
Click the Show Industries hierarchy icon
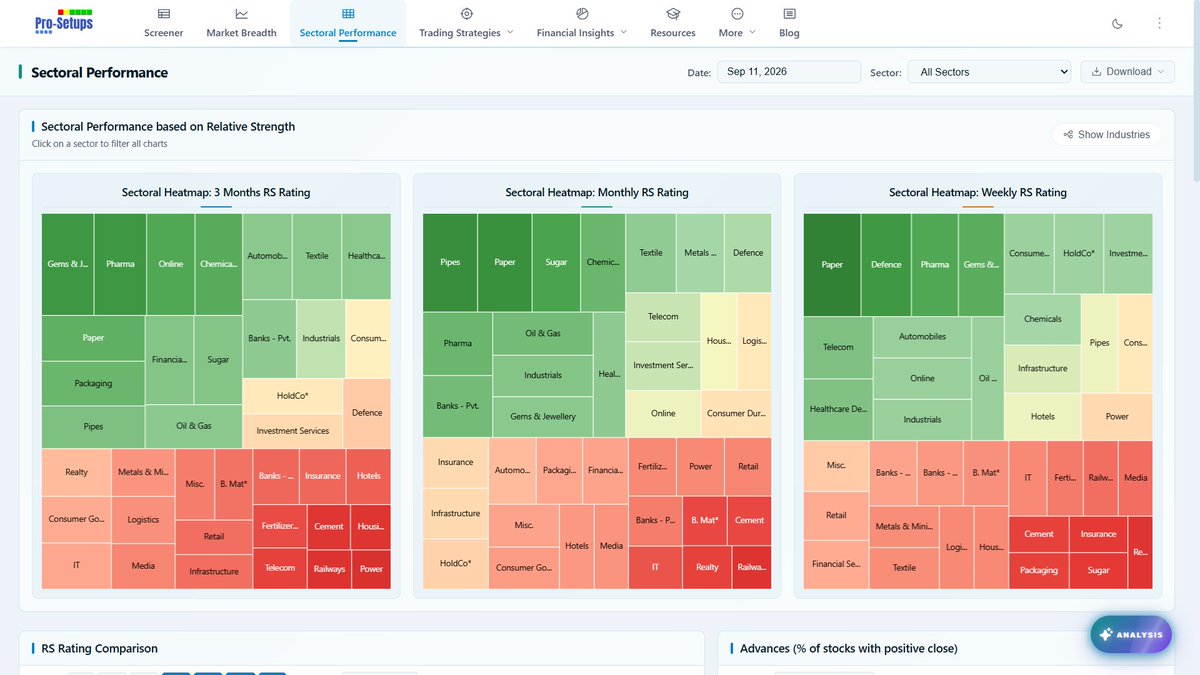click(x=1068, y=135)
